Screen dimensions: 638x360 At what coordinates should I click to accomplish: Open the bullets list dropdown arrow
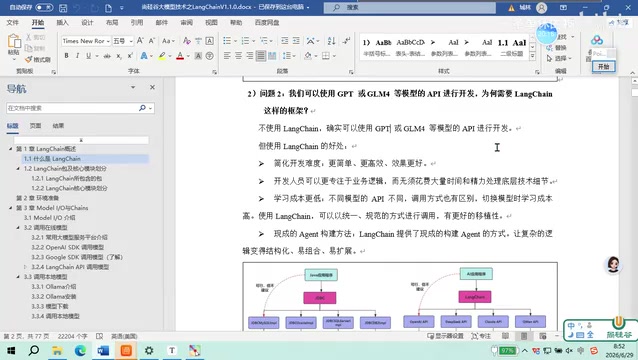coord(235,41)
